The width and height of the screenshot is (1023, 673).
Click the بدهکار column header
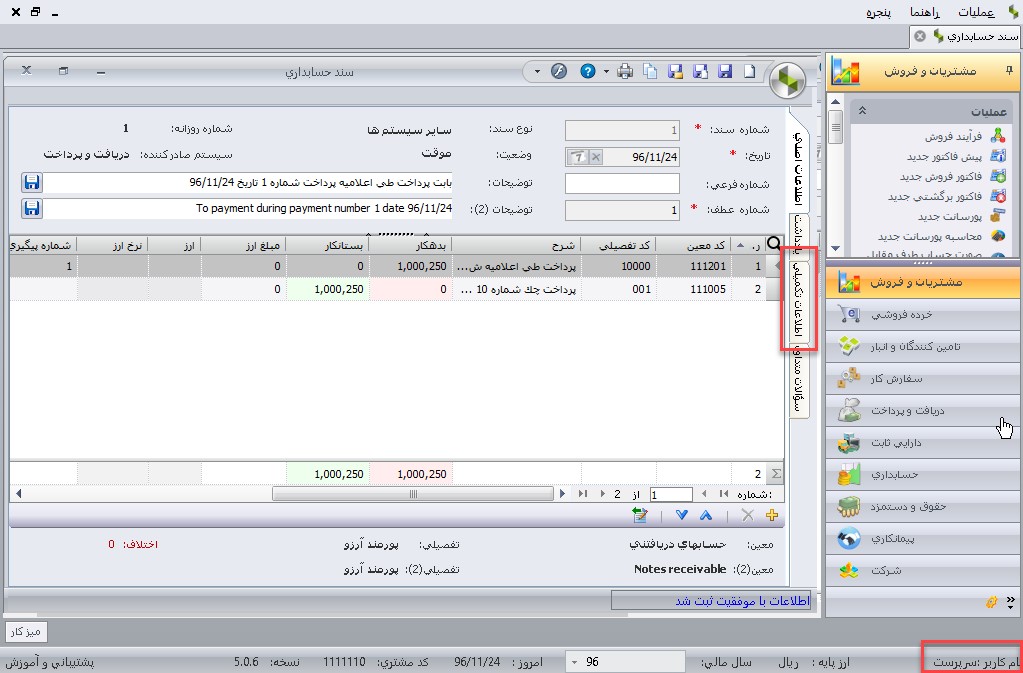coord(410,245)
